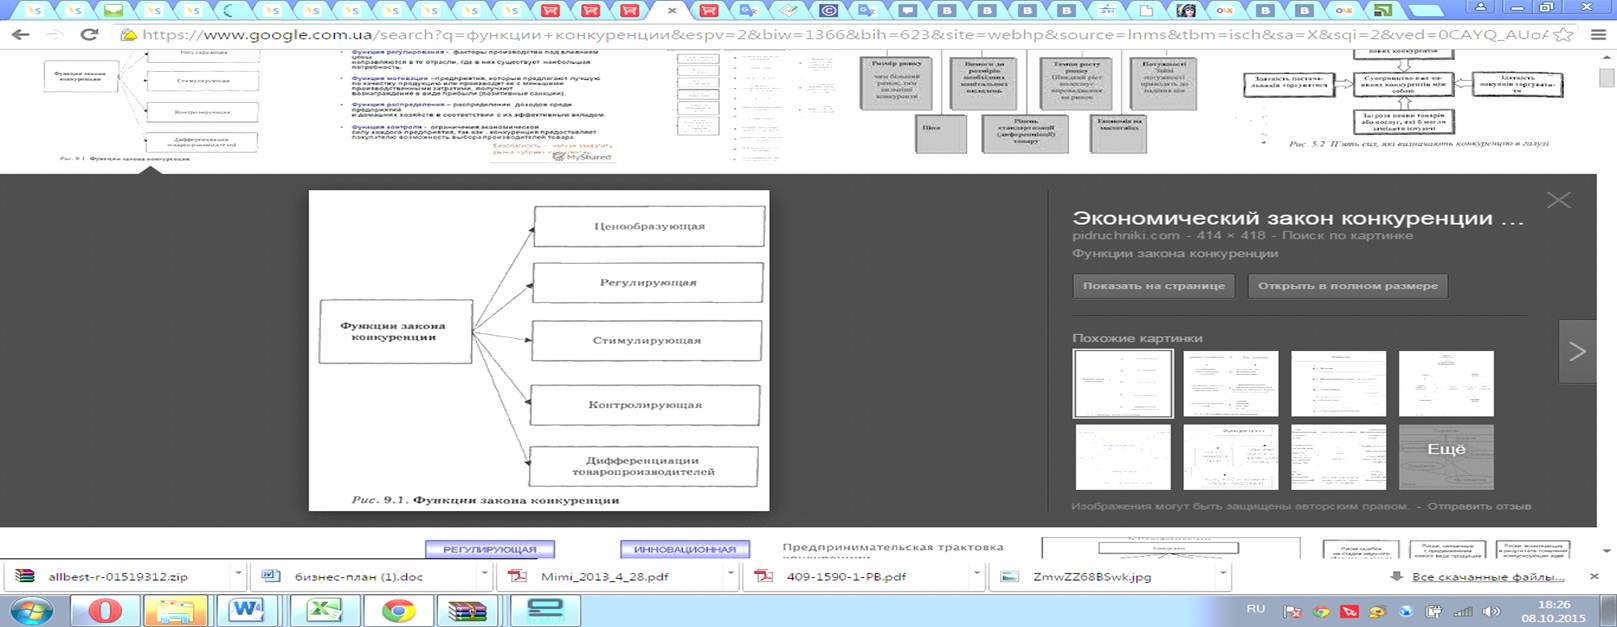Image resolution: width=1617 pixels, height=627 pixels.
Task: Launch Opera from the taskbar
Action: [104, 611]
